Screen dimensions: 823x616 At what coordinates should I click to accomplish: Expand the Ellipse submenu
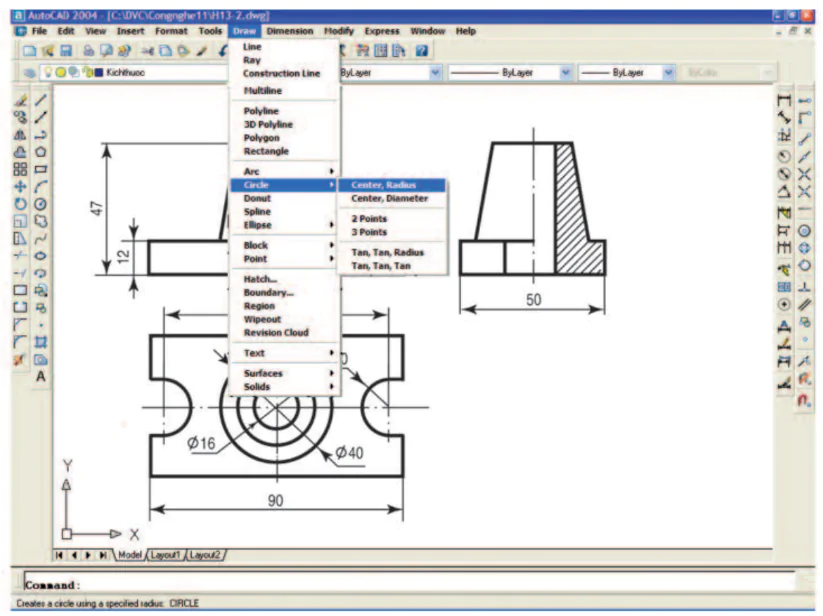pyautogui.click(x=284, y=225)
